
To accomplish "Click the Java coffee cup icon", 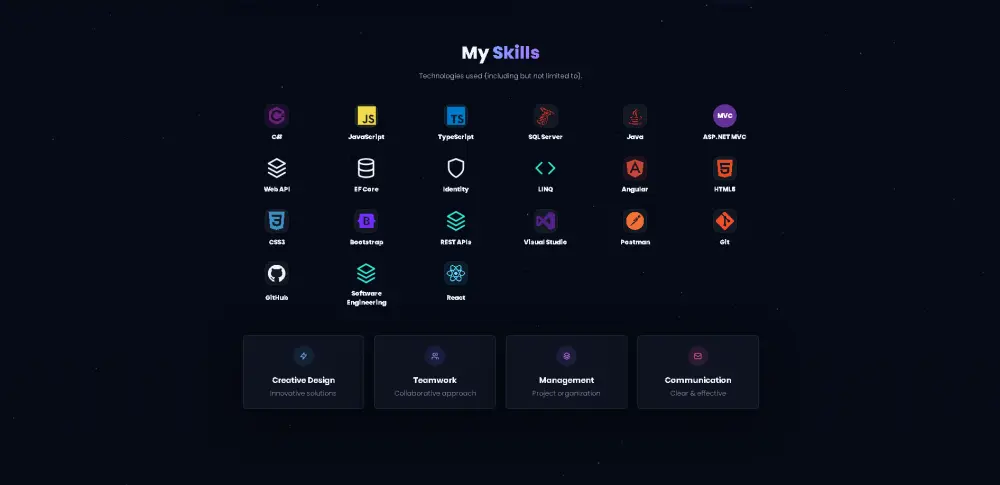I will point(635,116).
